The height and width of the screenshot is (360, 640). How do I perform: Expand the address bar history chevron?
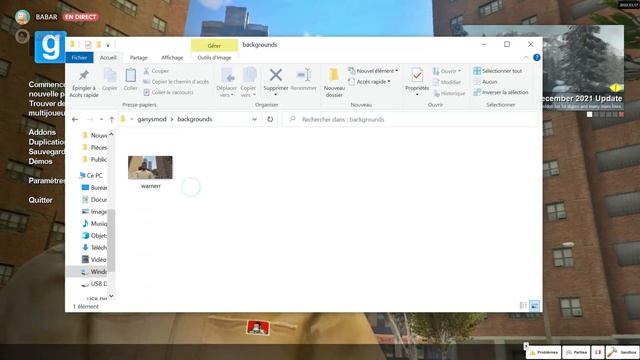click(x=254, y=120)
